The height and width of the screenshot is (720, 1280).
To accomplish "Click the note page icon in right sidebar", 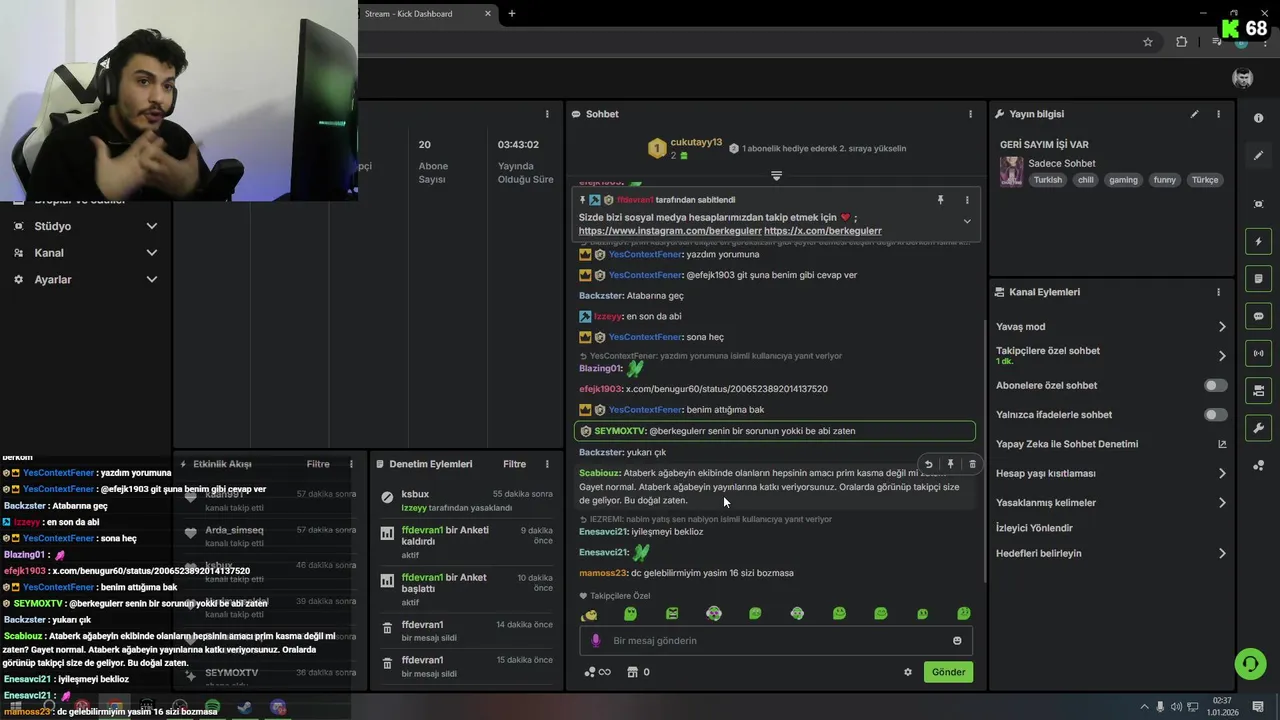I will point(1258,278).
